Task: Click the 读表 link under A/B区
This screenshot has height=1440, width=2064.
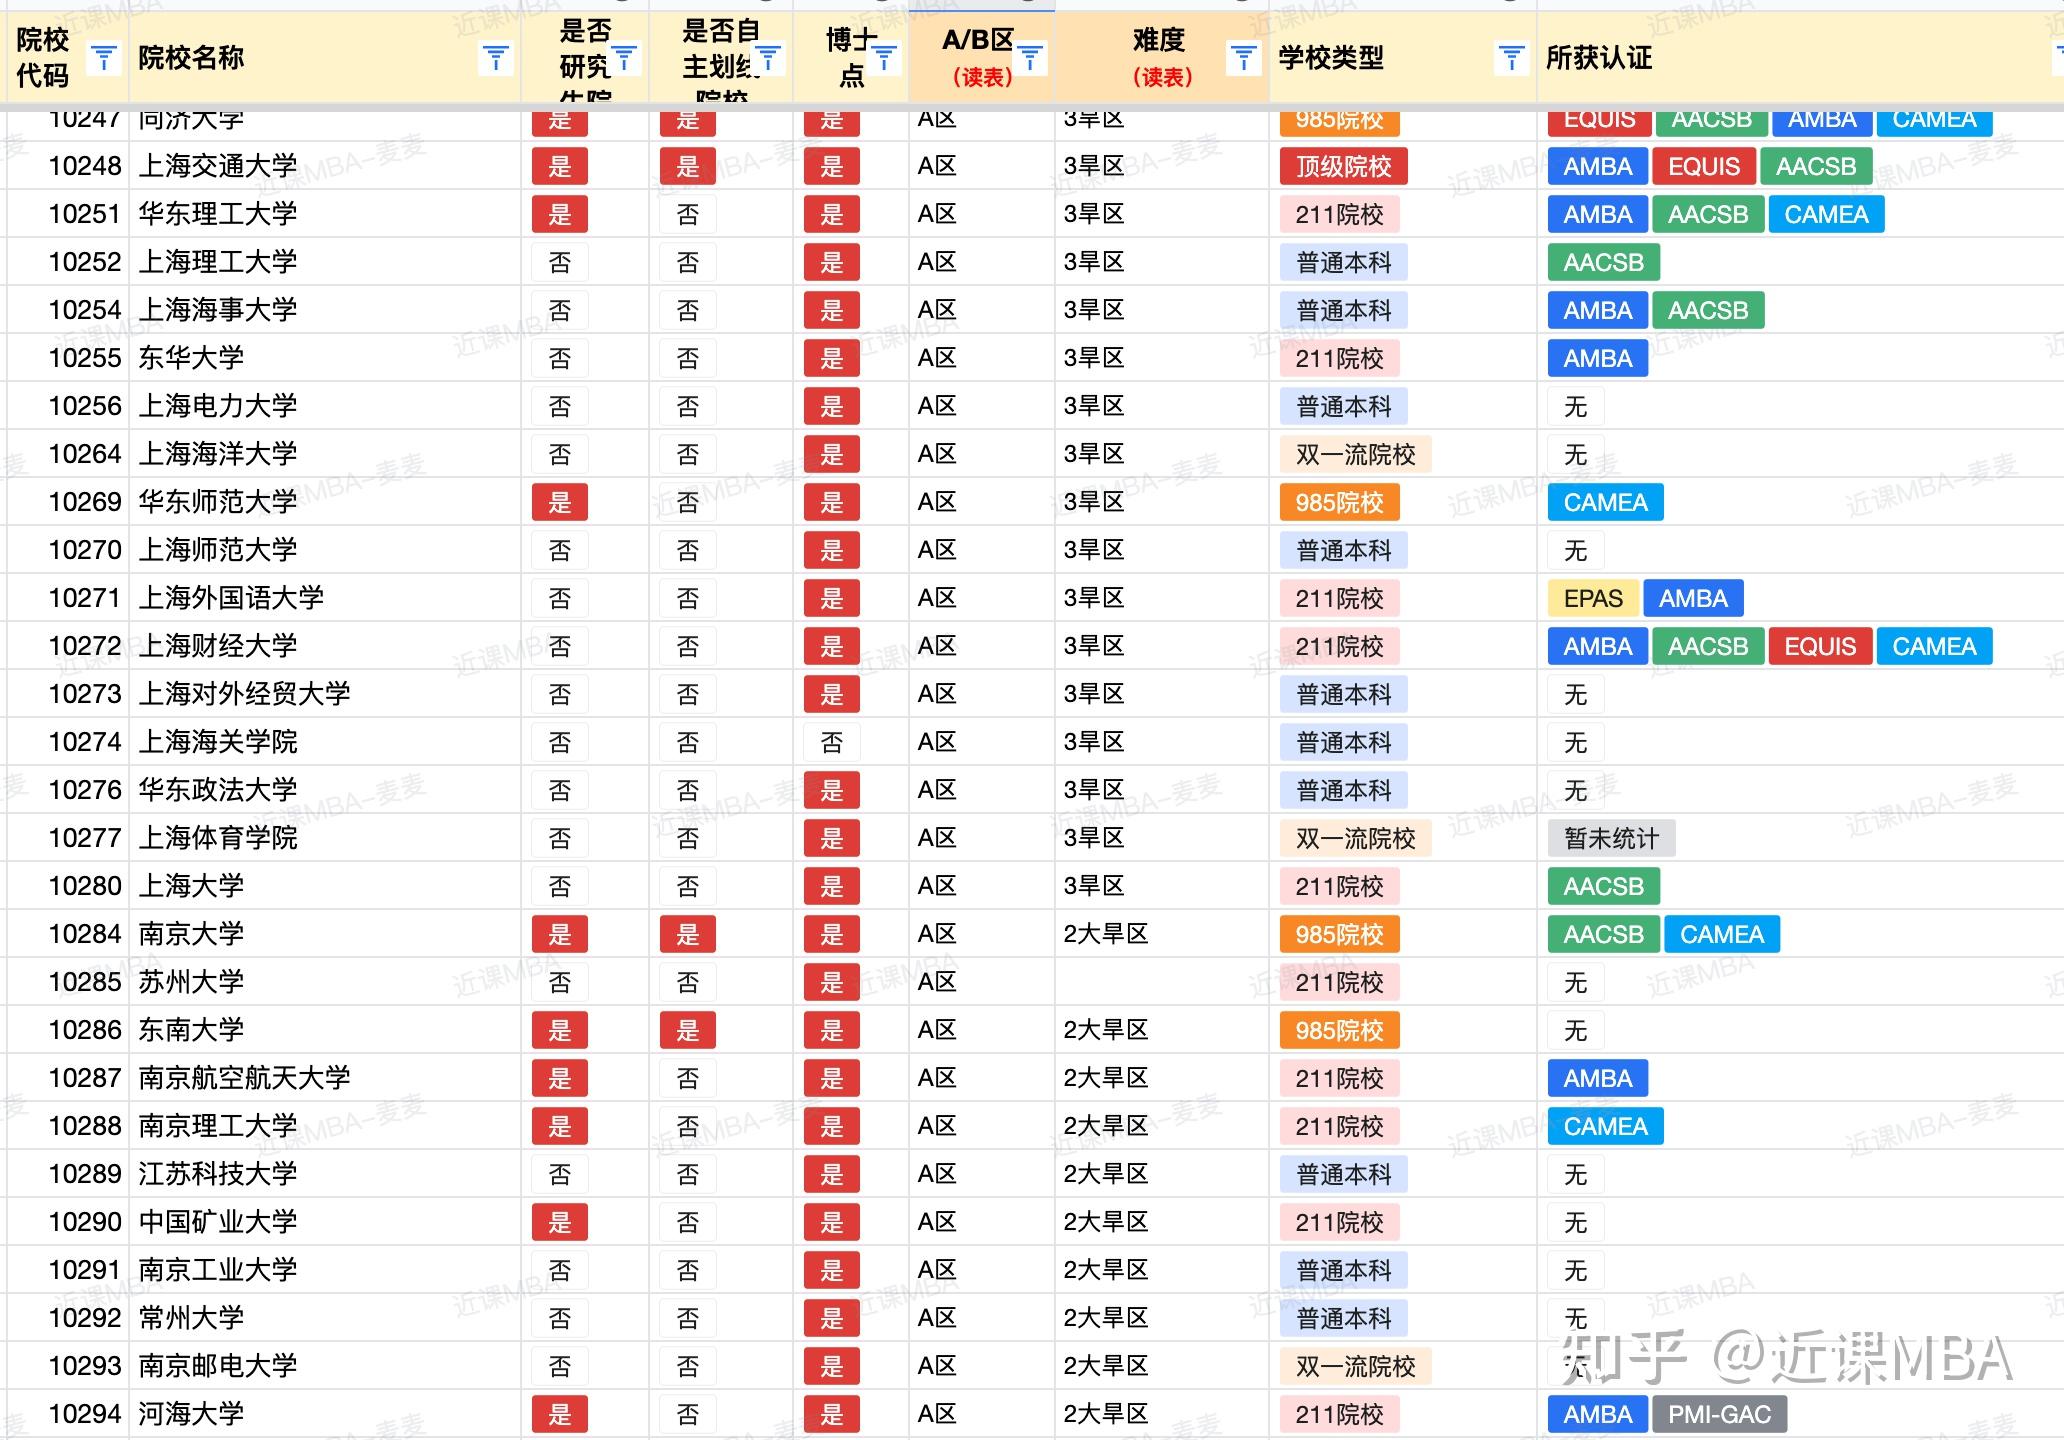Action: [x=981, y=76]
